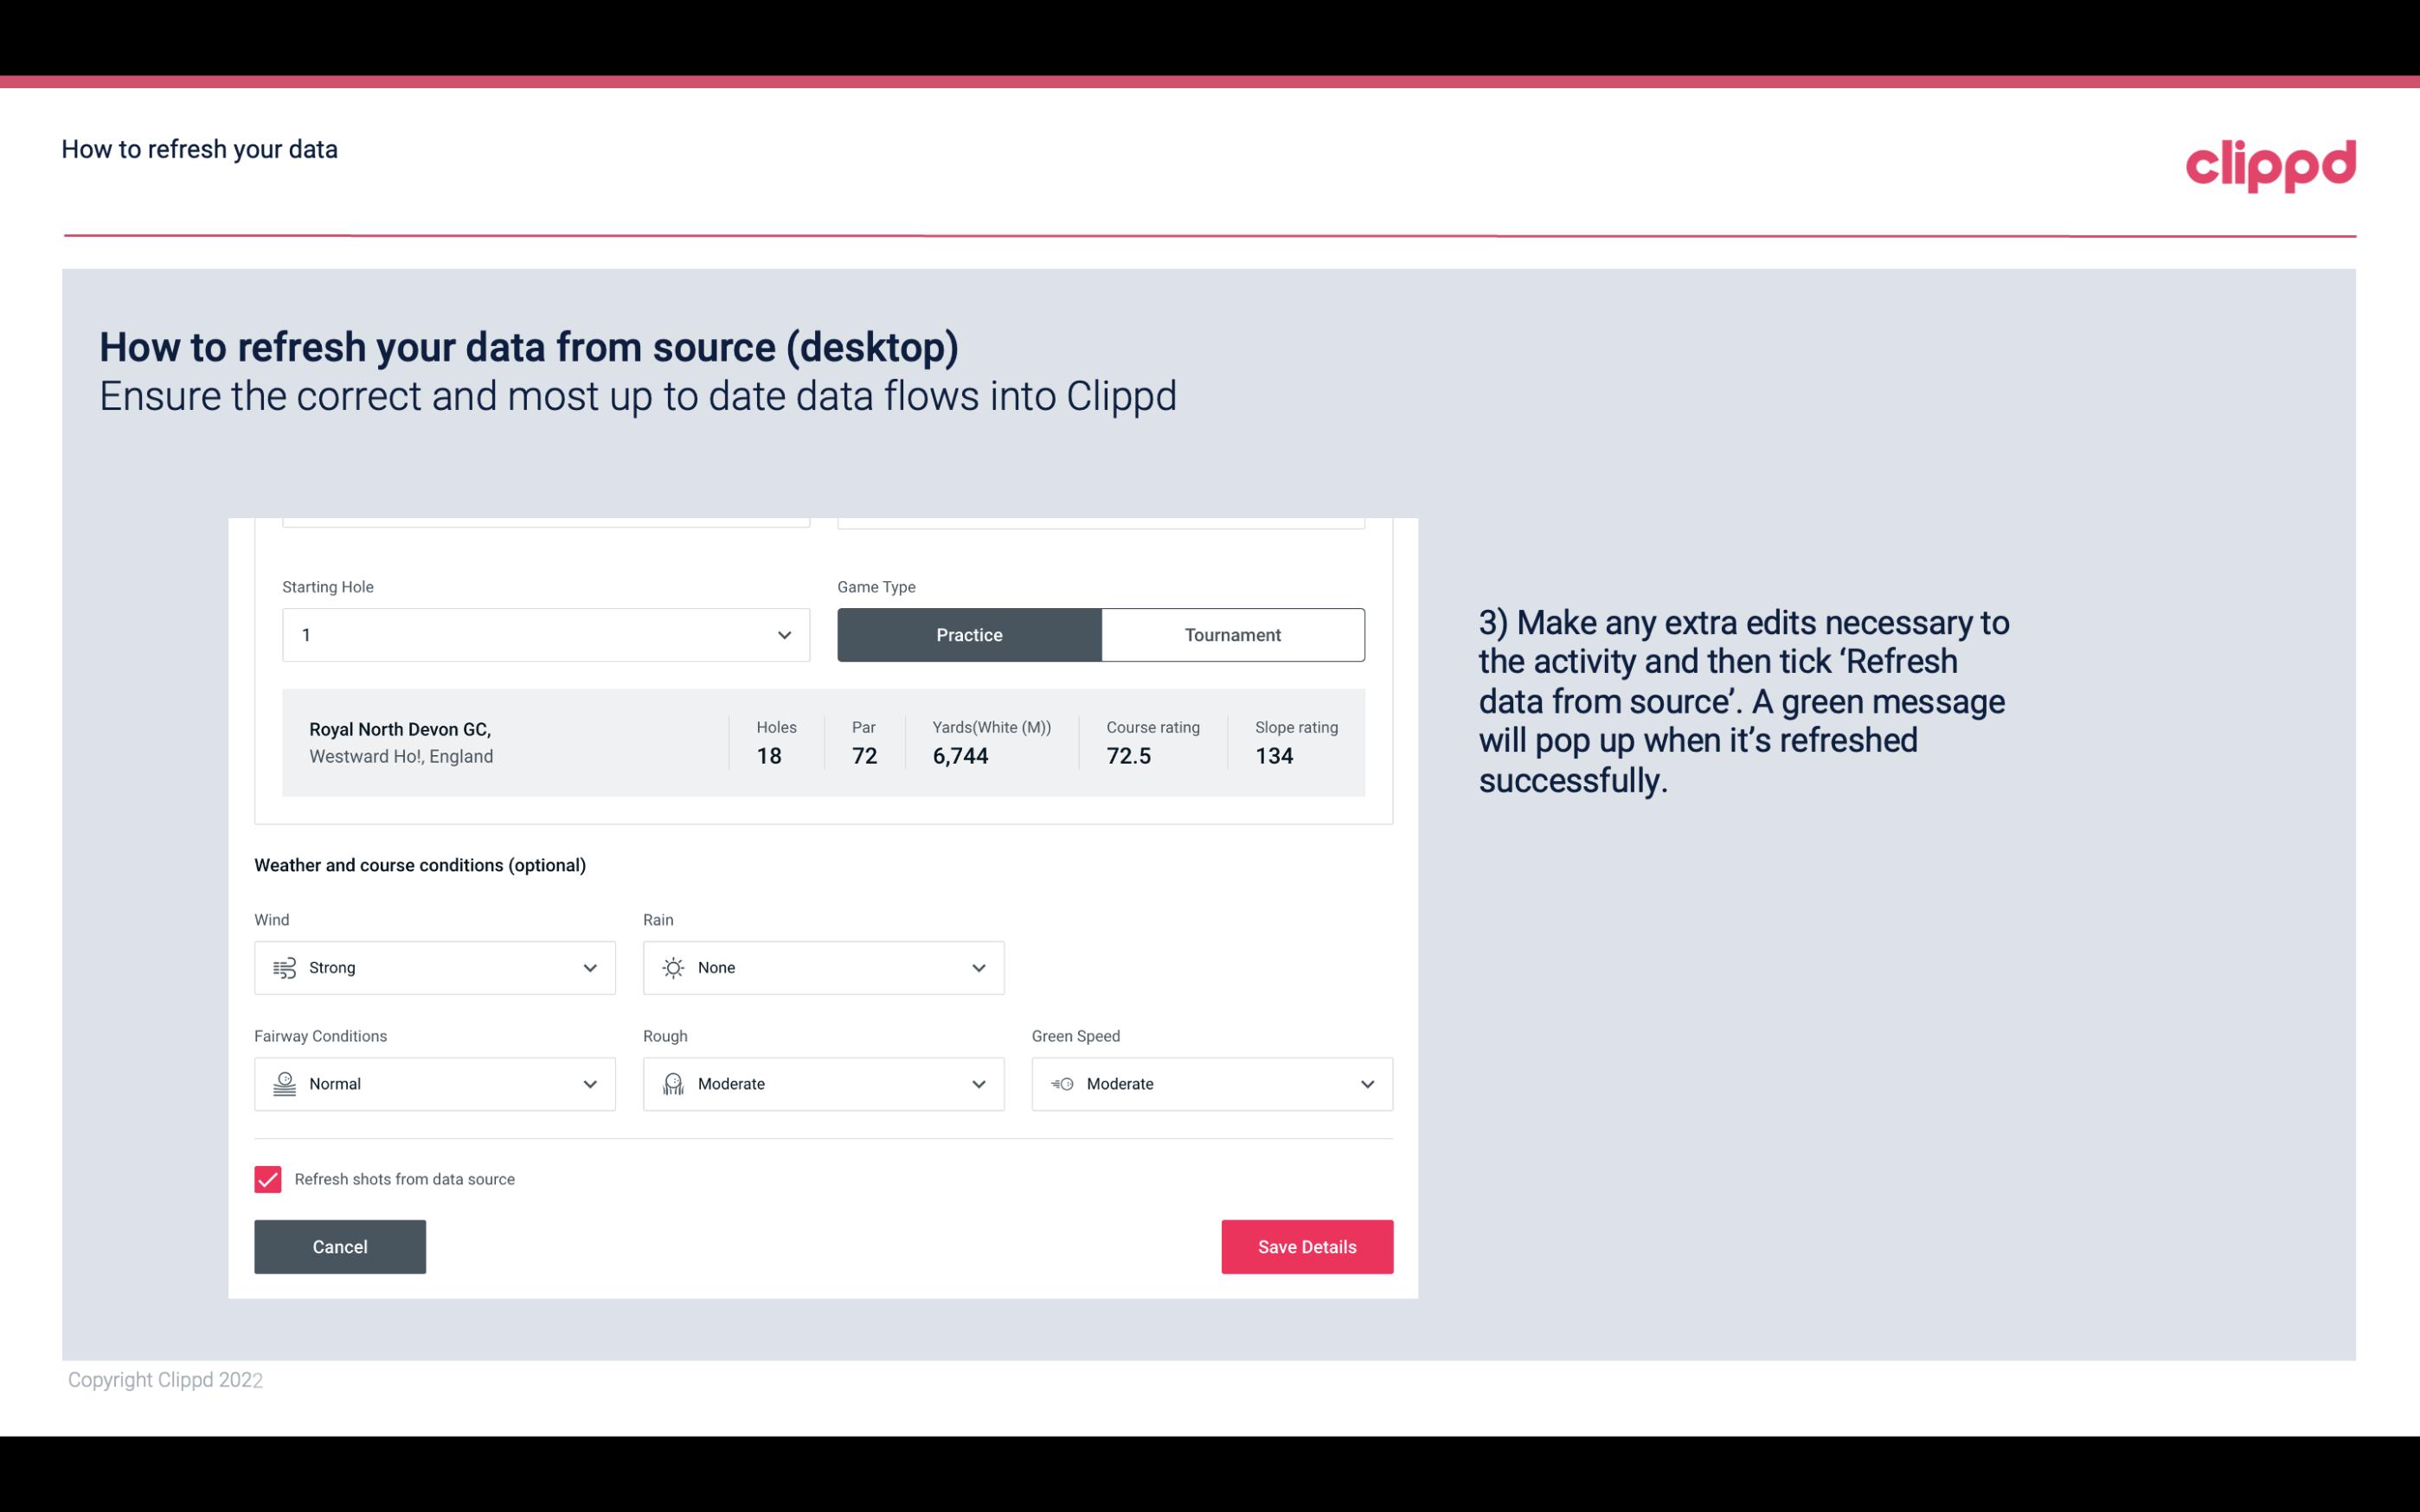Click the fairway conditions icon

pos(282,1084)
